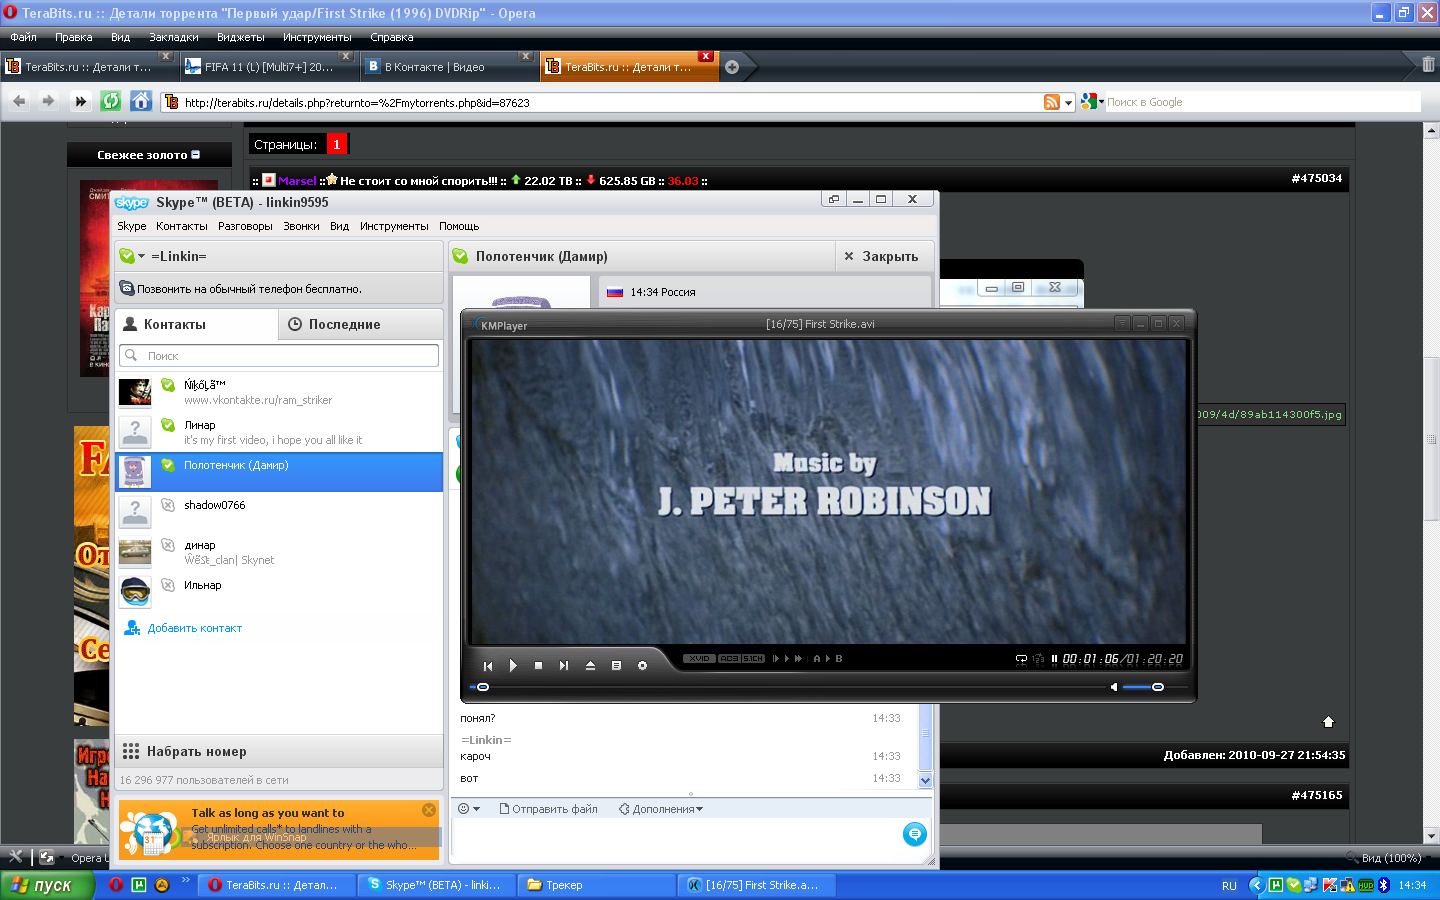1440x900 pixels.
Task: Open Дополнения dropdown in Skype chat
Action: pyautogui.click(x=661, y=809)
